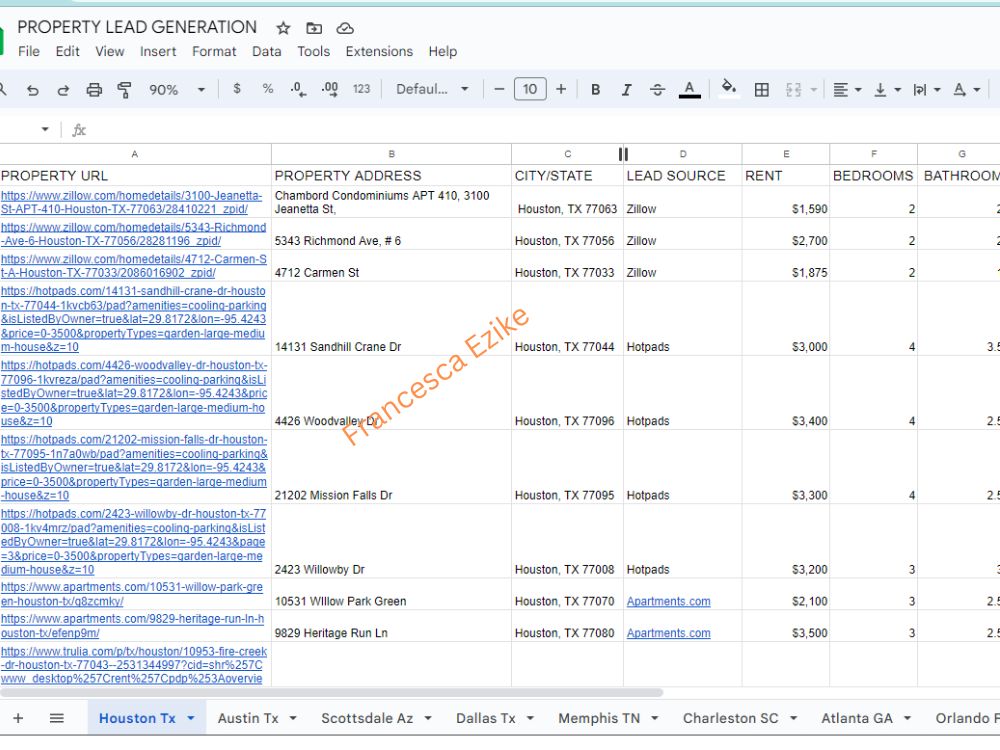Toggle bold formatting
The width and height of the screenshot is (1000, 750).
pos(595,90)
